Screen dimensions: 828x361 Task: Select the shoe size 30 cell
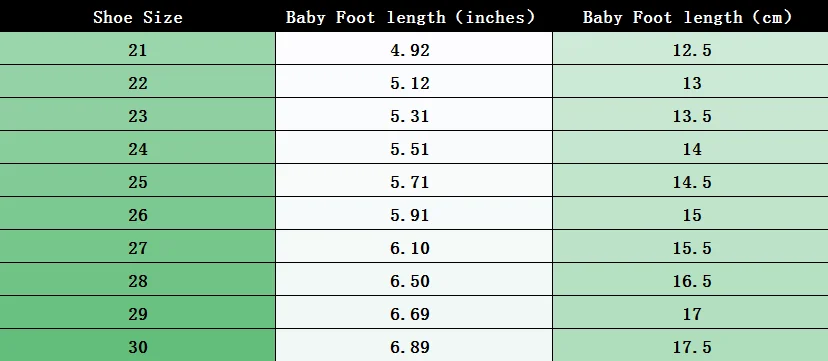[137, 345]
